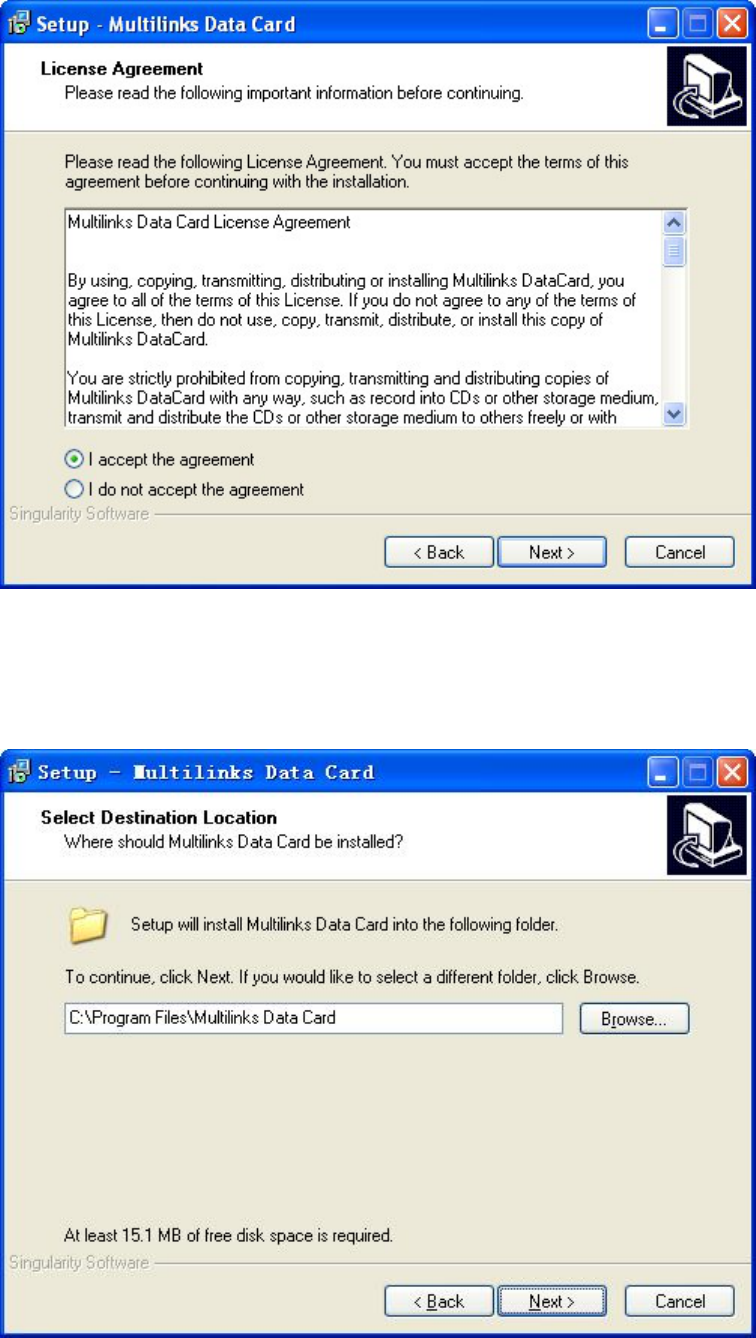Screen dimensions: 756x1338
Task: Click setup icon in Destination Location title bar
Action: click(x=20, y=772)
